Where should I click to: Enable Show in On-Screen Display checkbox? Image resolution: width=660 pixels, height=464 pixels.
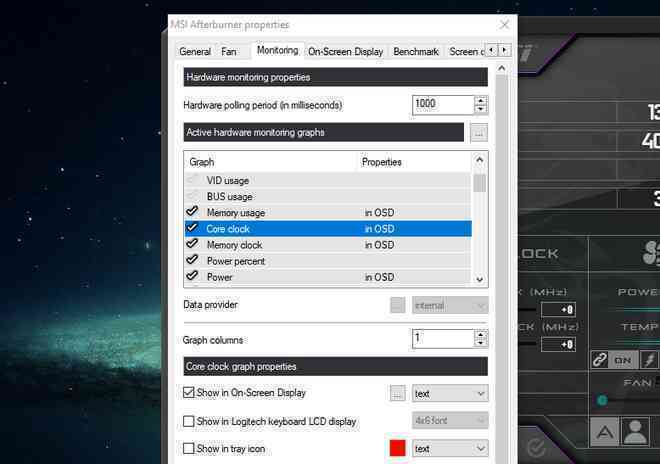(189, 392)
